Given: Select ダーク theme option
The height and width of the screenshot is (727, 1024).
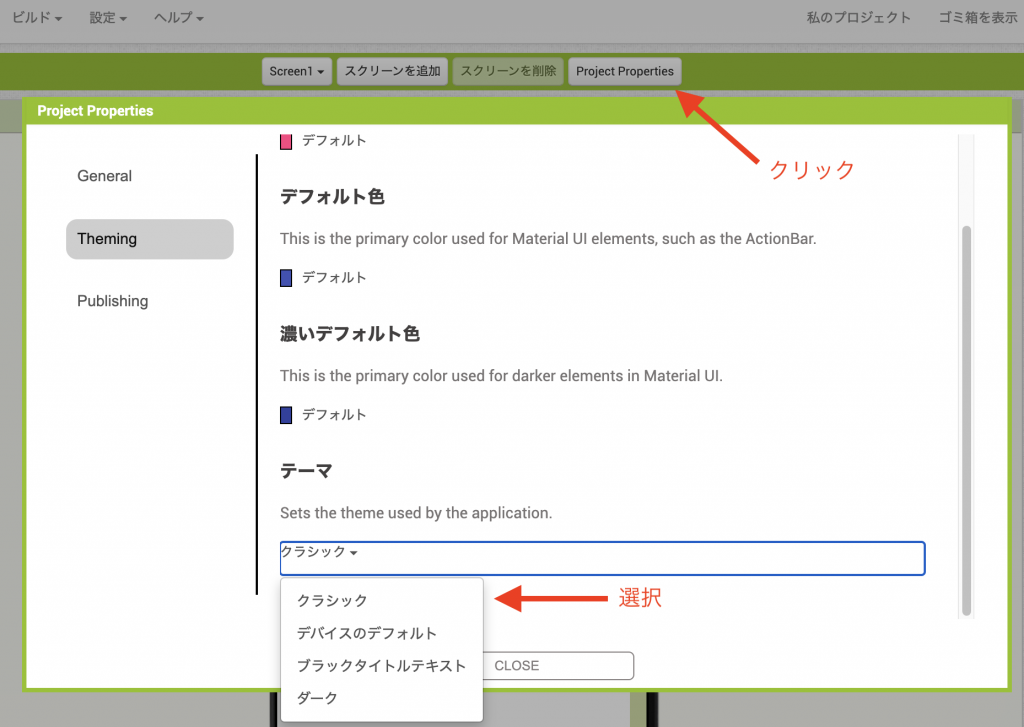Looking at the screenshot, I should click(316, 698).
